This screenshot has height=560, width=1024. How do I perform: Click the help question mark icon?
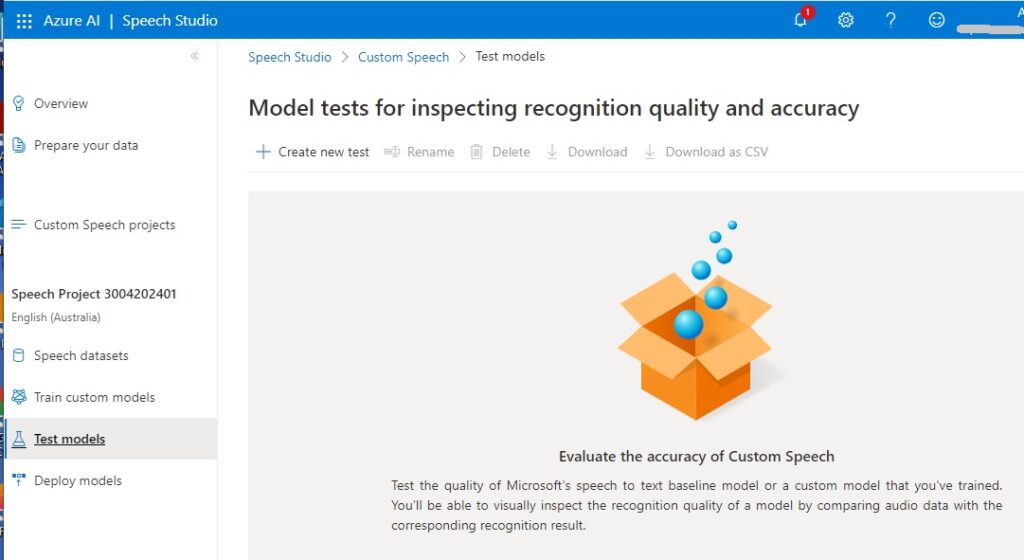tap(891, 20)
